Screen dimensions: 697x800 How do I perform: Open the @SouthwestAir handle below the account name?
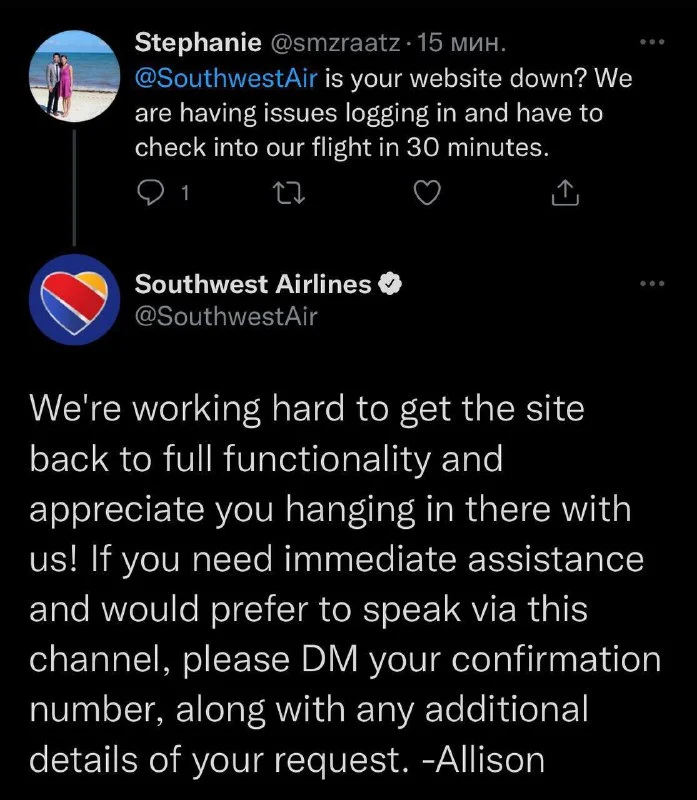tap(225, 317)
